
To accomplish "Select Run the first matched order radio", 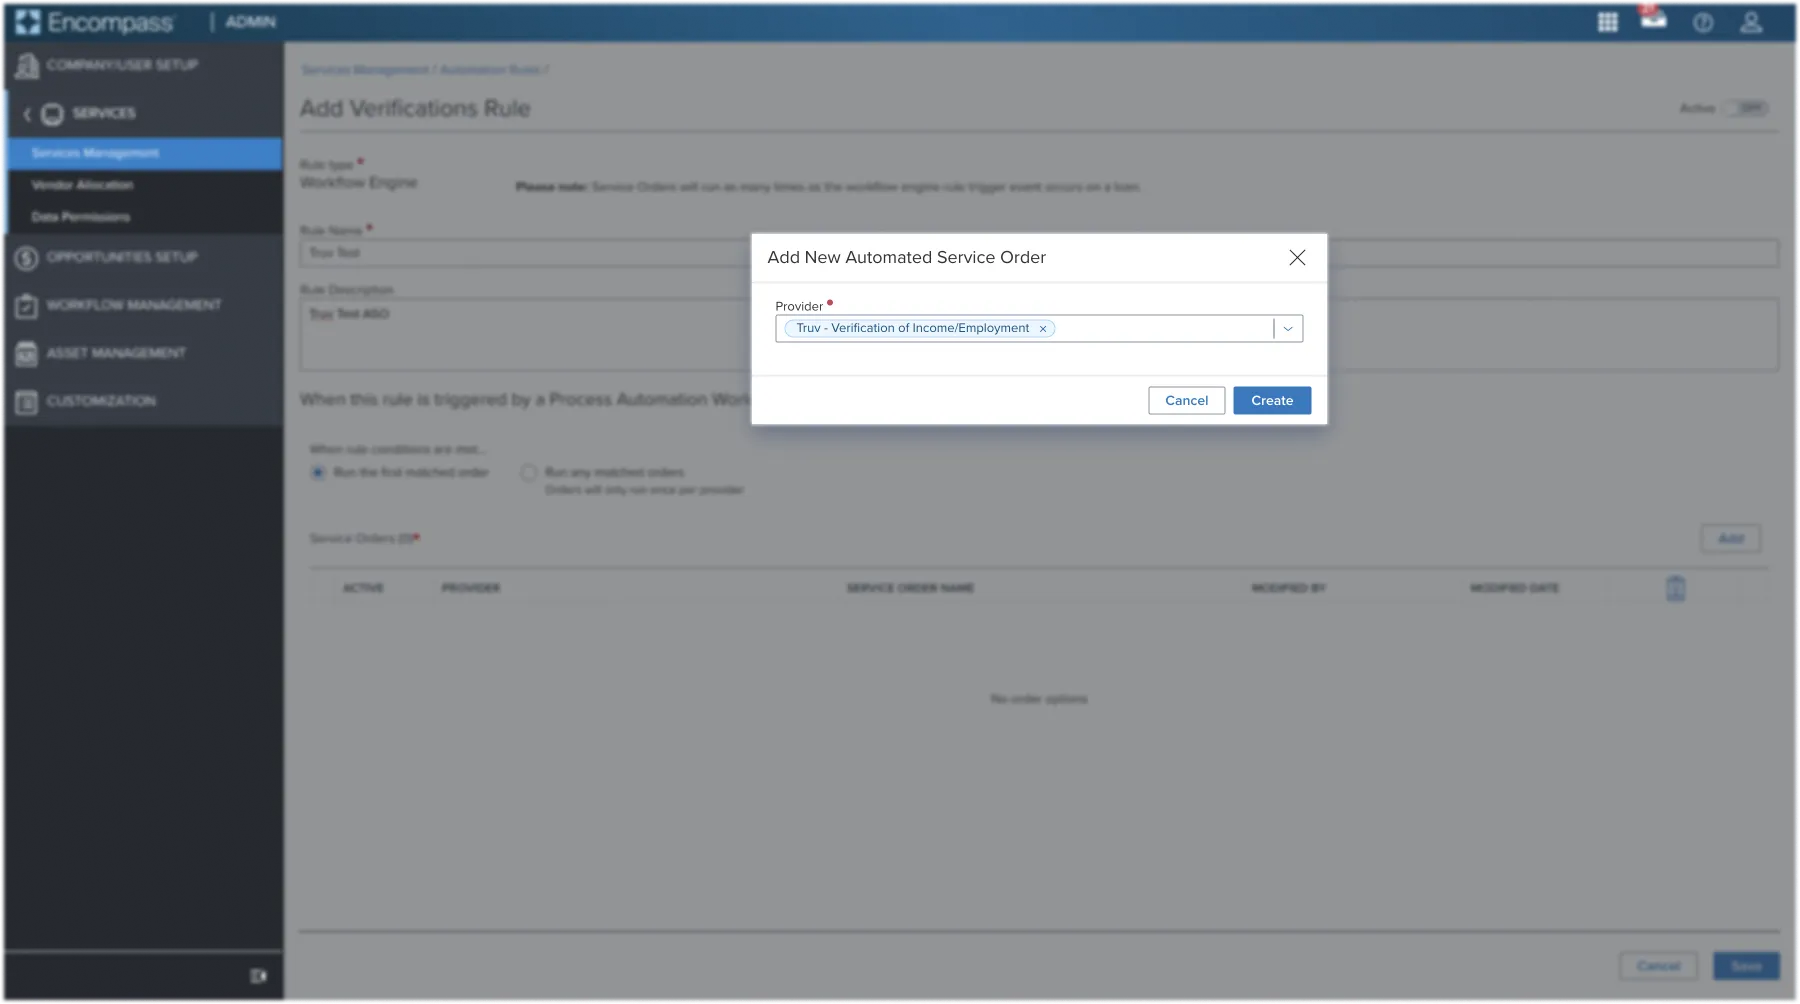I will [x=318, y=472].
